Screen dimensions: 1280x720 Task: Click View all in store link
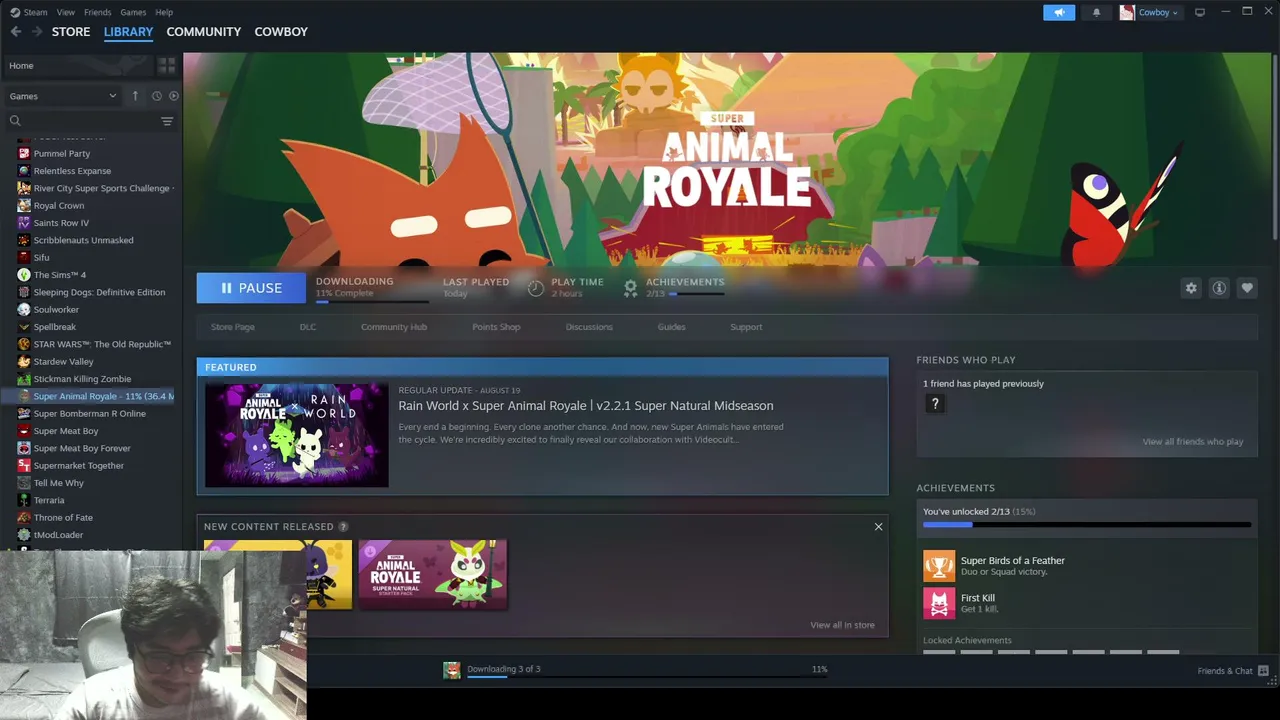coord(842,625)
